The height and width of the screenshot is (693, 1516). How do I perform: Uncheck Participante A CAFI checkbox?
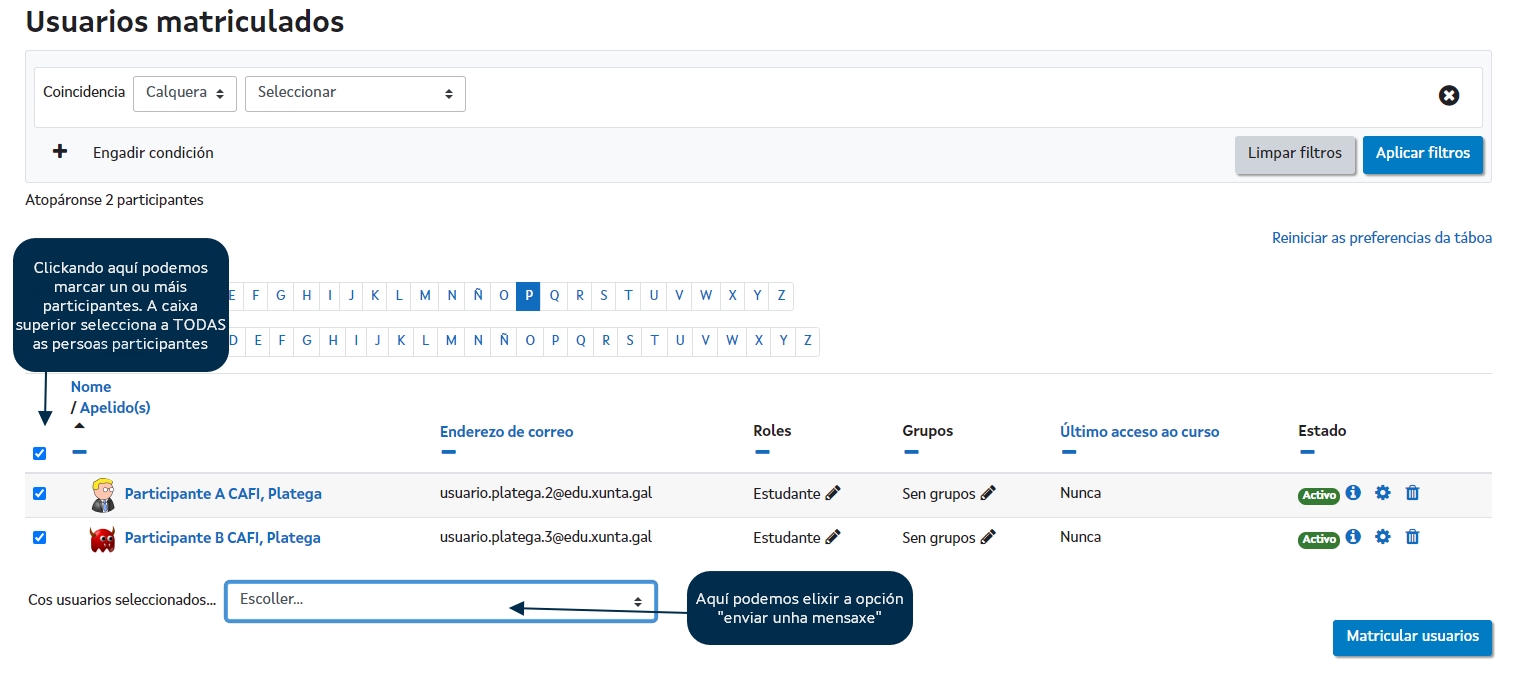point(40,493)
